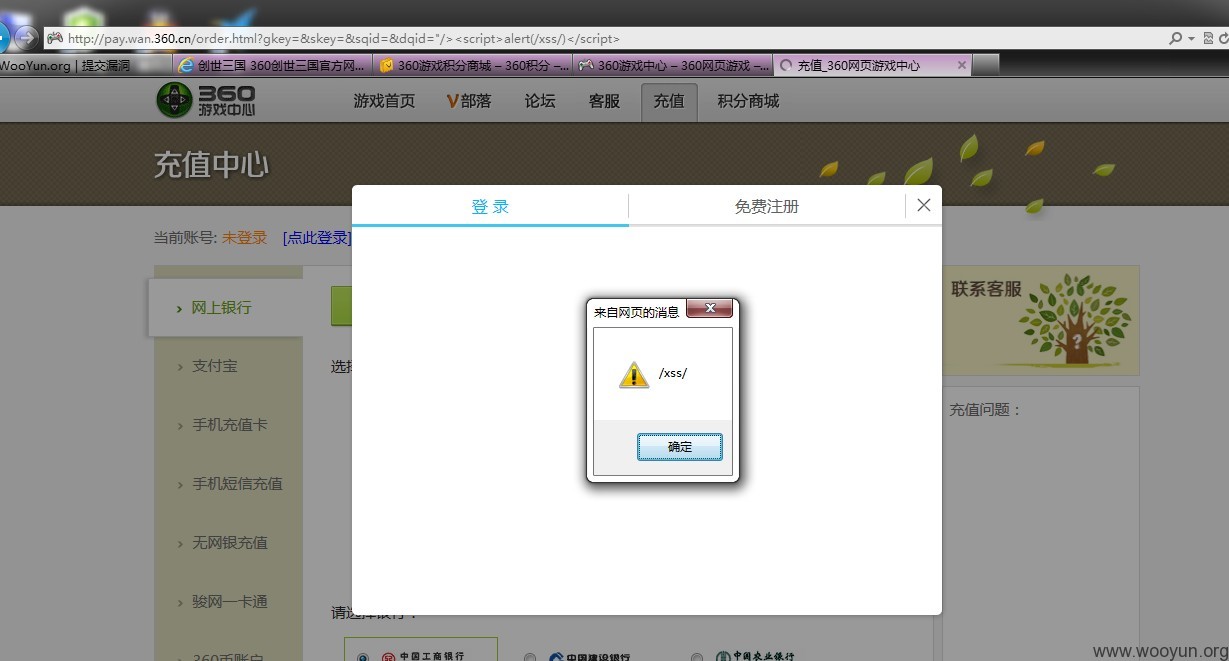Close the 来自网页的消息 alert with its X
Viewport: 1229px width, 661px height.
(x=710, y=309)
